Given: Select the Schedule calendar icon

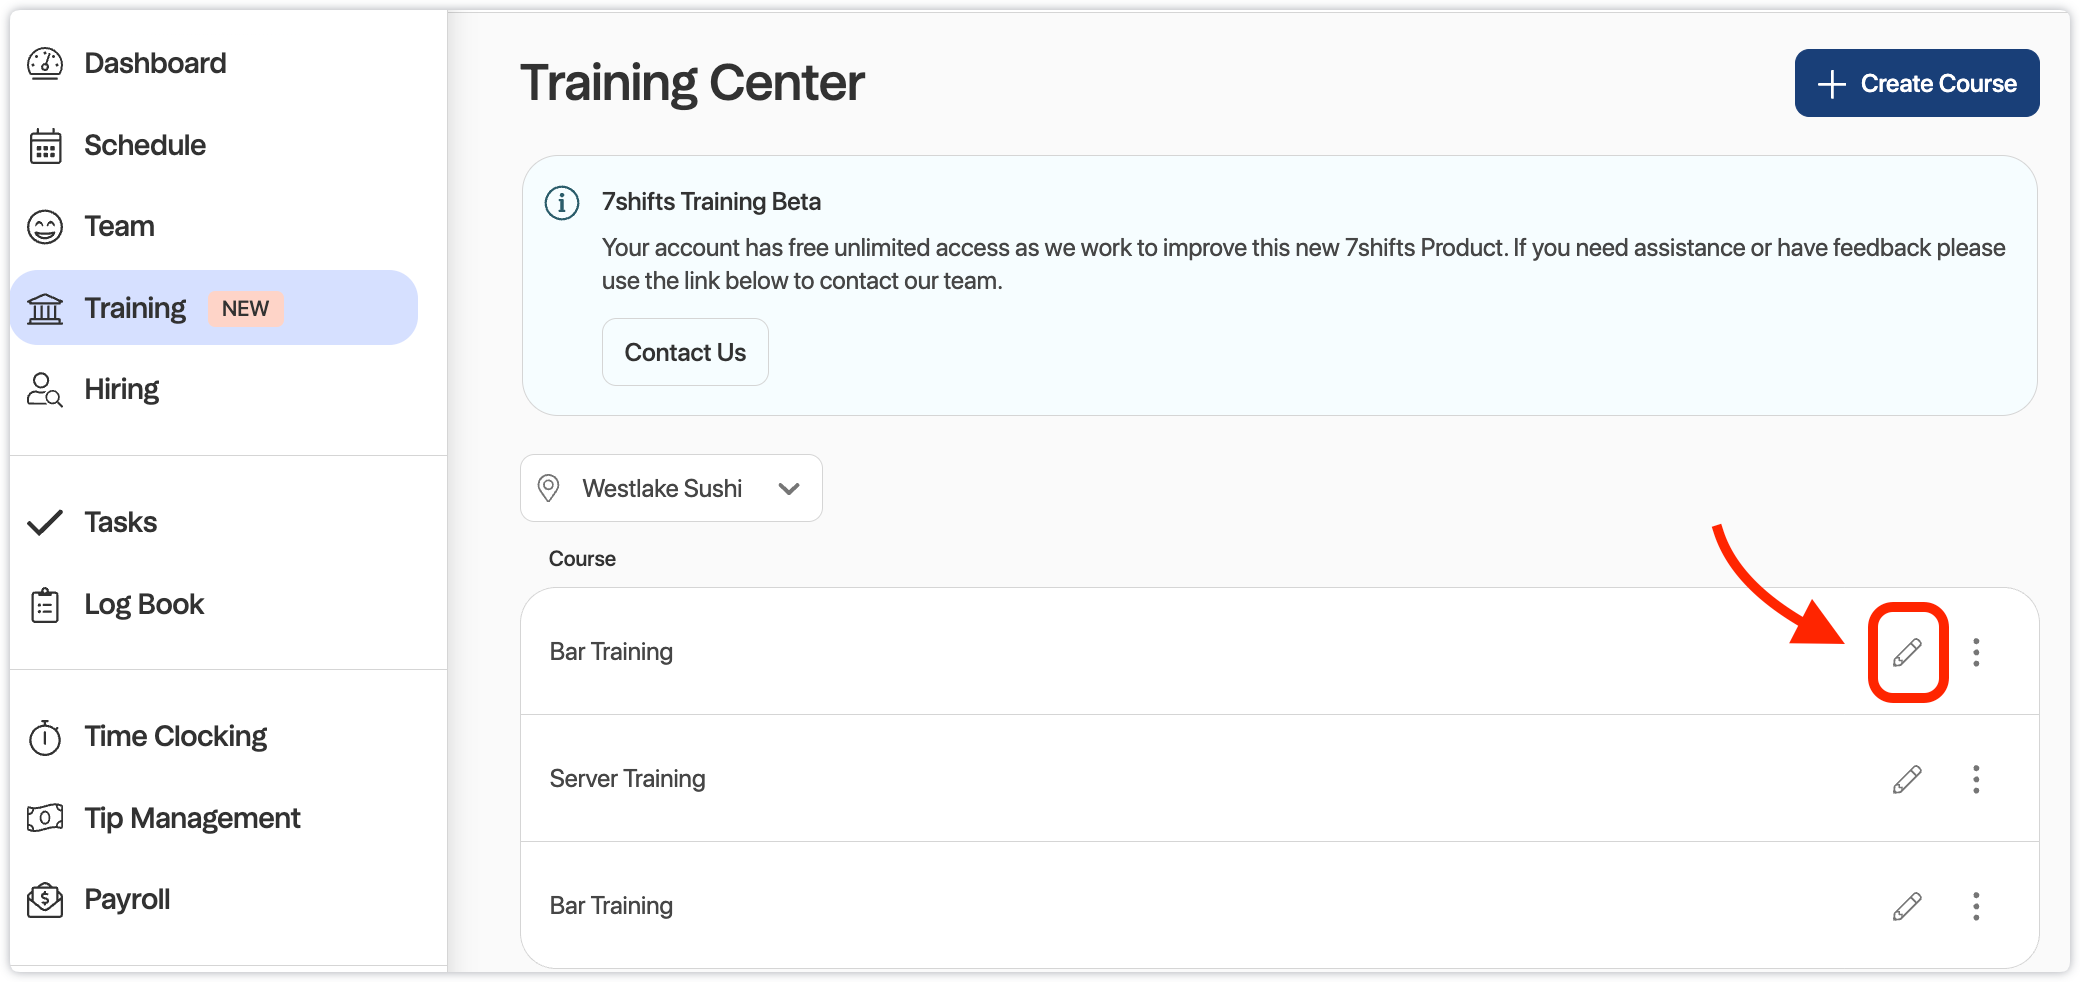Looking at the screenshot, I should pyautogui.click(x=45, y=145).
